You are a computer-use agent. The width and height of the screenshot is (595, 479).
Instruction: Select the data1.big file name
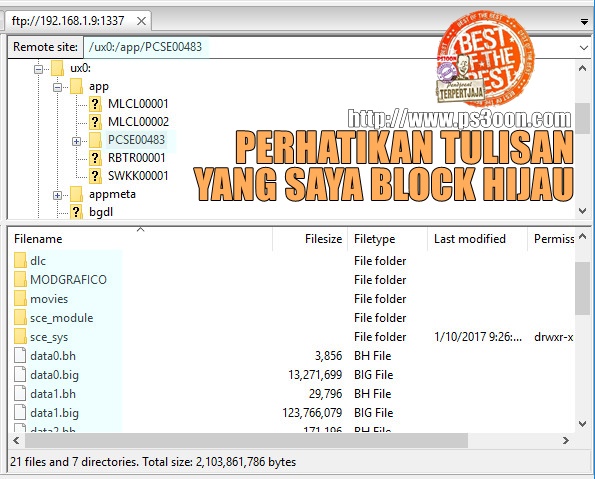pos(54,413)
